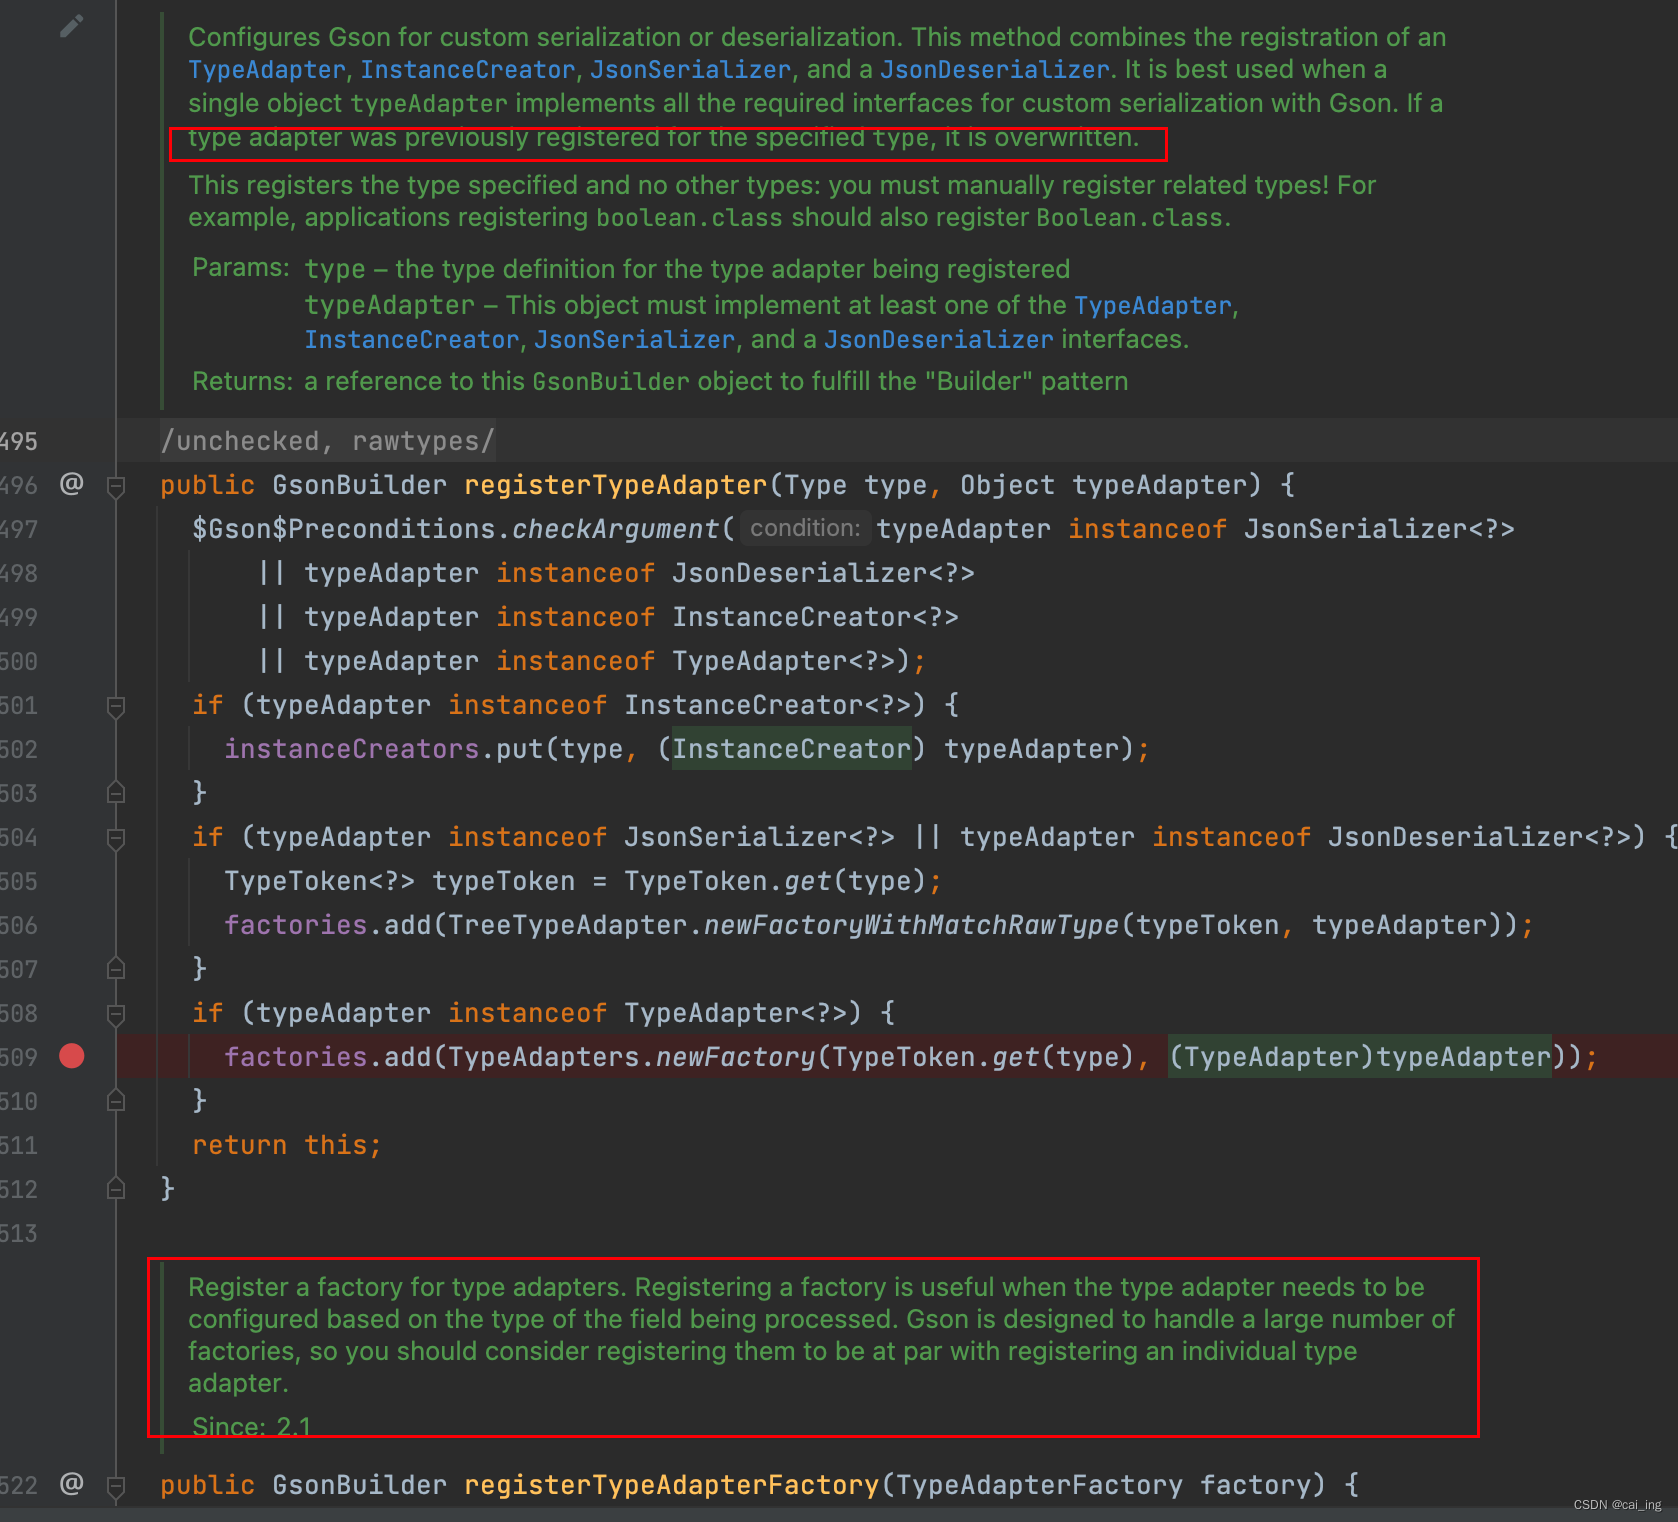Click 'TypeAdapters' class reference on line 509
This screenshot has width=1678, height=1522.
click(x=544, y=1057)
